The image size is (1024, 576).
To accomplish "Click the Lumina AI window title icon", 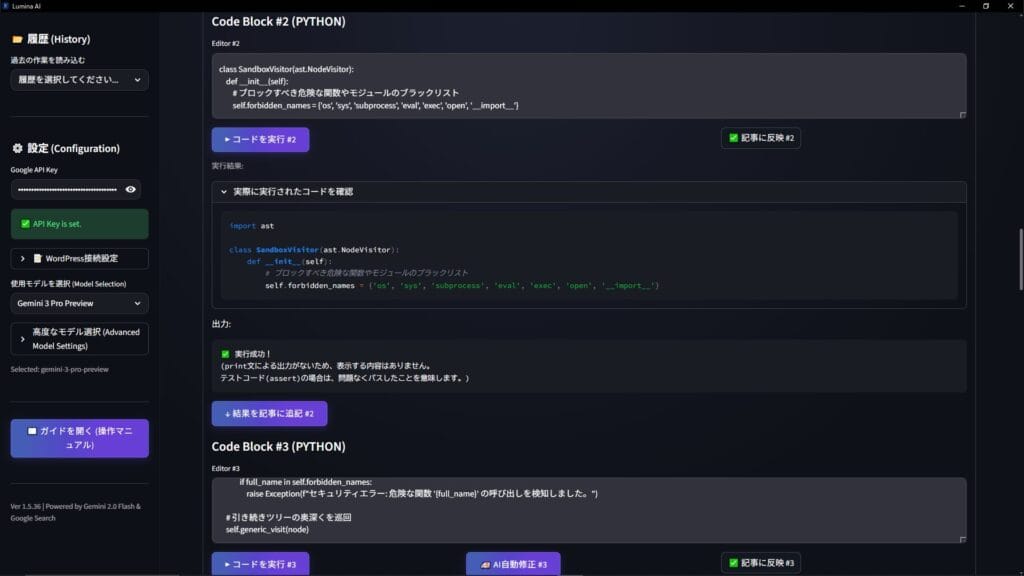I will 6,6.
